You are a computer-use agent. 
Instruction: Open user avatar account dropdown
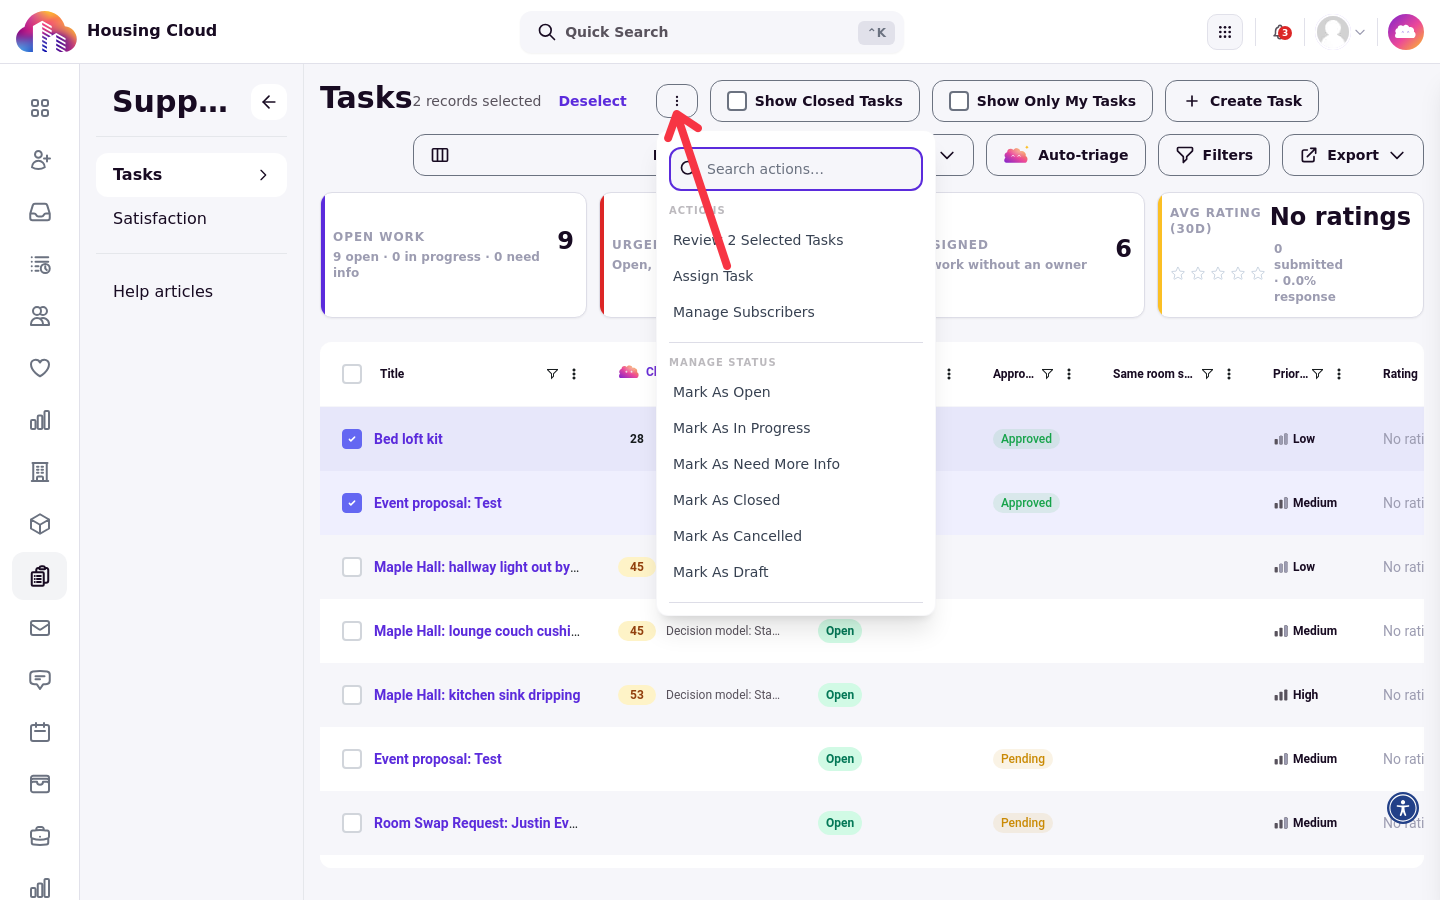1341,32
